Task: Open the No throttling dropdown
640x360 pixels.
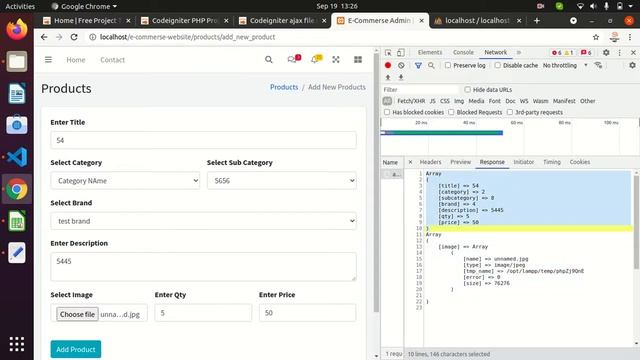Action: tap(565, 65)
